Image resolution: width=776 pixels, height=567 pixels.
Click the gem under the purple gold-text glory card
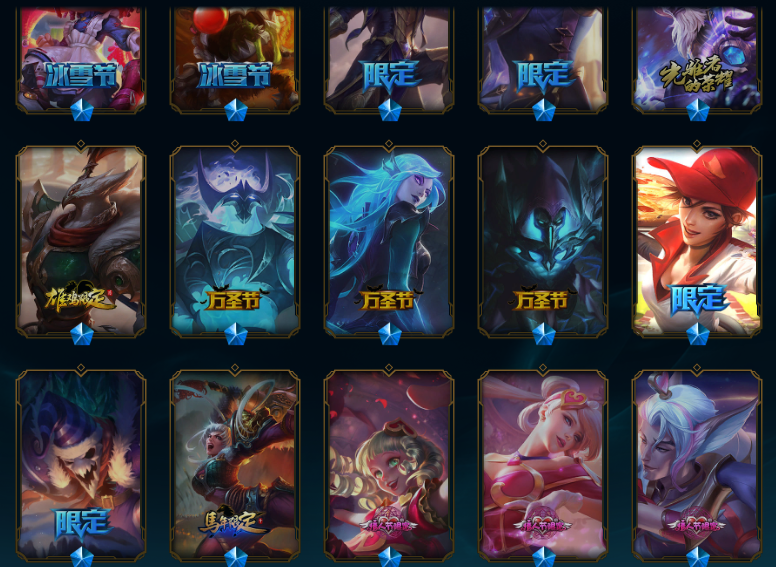[x=697, y=110]
